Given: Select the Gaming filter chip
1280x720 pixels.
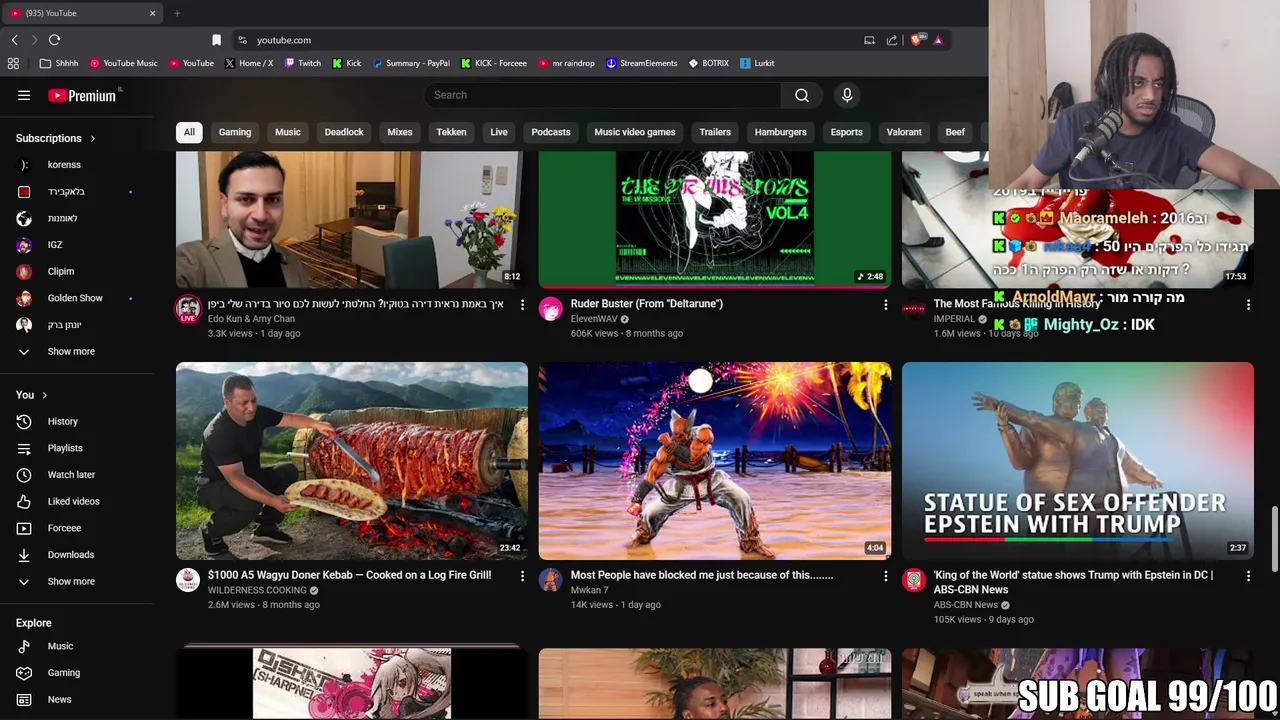Looking at the screenshot, I should point(235,132).
